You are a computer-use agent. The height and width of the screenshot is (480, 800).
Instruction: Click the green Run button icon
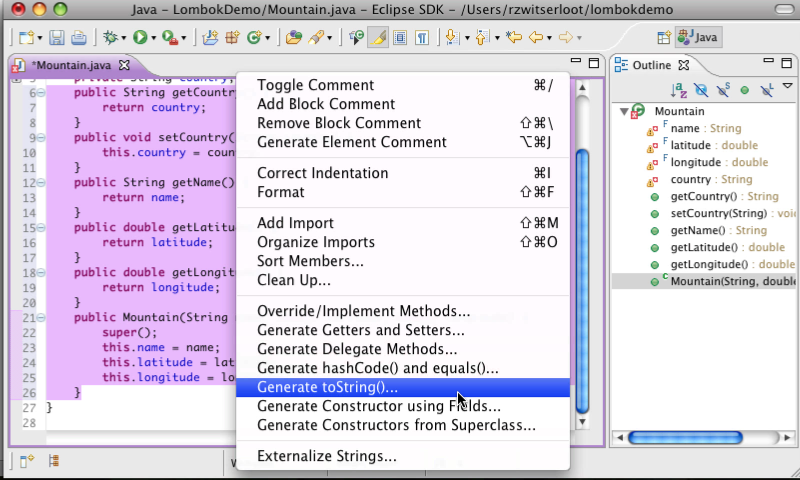tap(140, 38)
